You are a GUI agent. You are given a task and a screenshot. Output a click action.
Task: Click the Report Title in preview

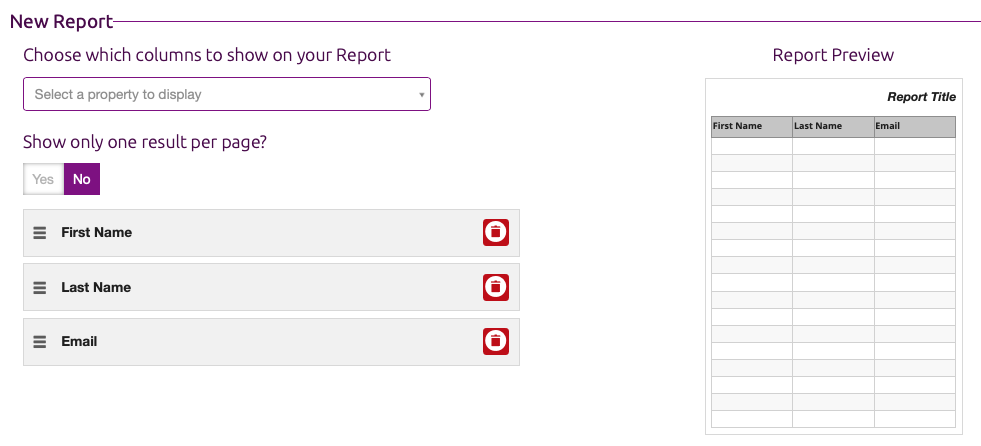coord(921,97)
